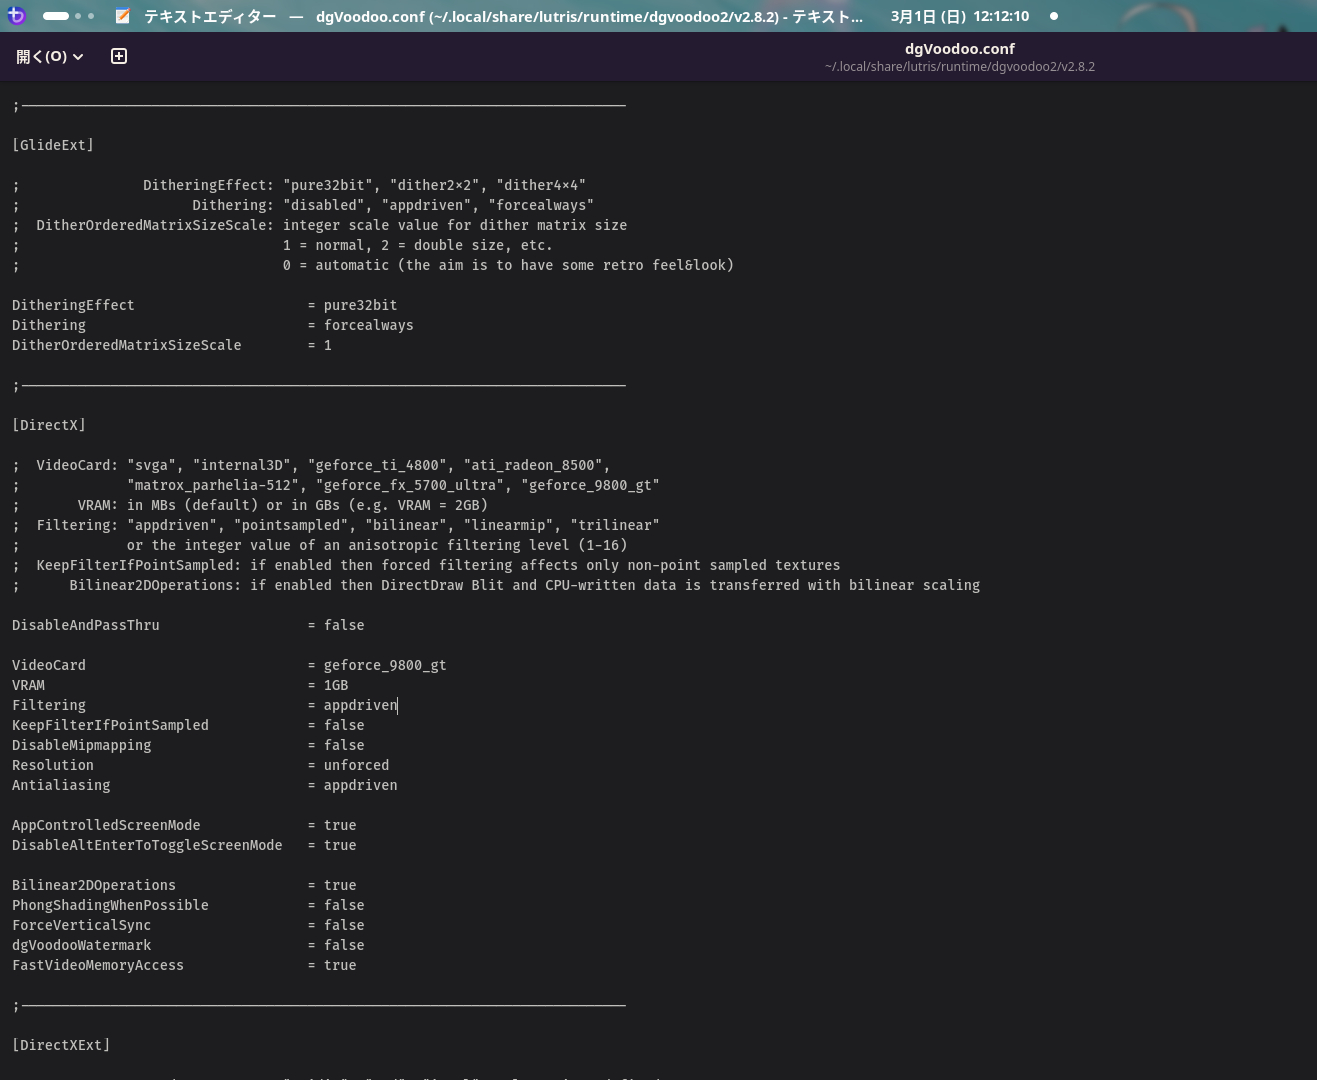The height and width of the screenshot is (1080, 1317).
Task: Place cursor on the [DirectXExt] section header
Action: pos(61,1045)
